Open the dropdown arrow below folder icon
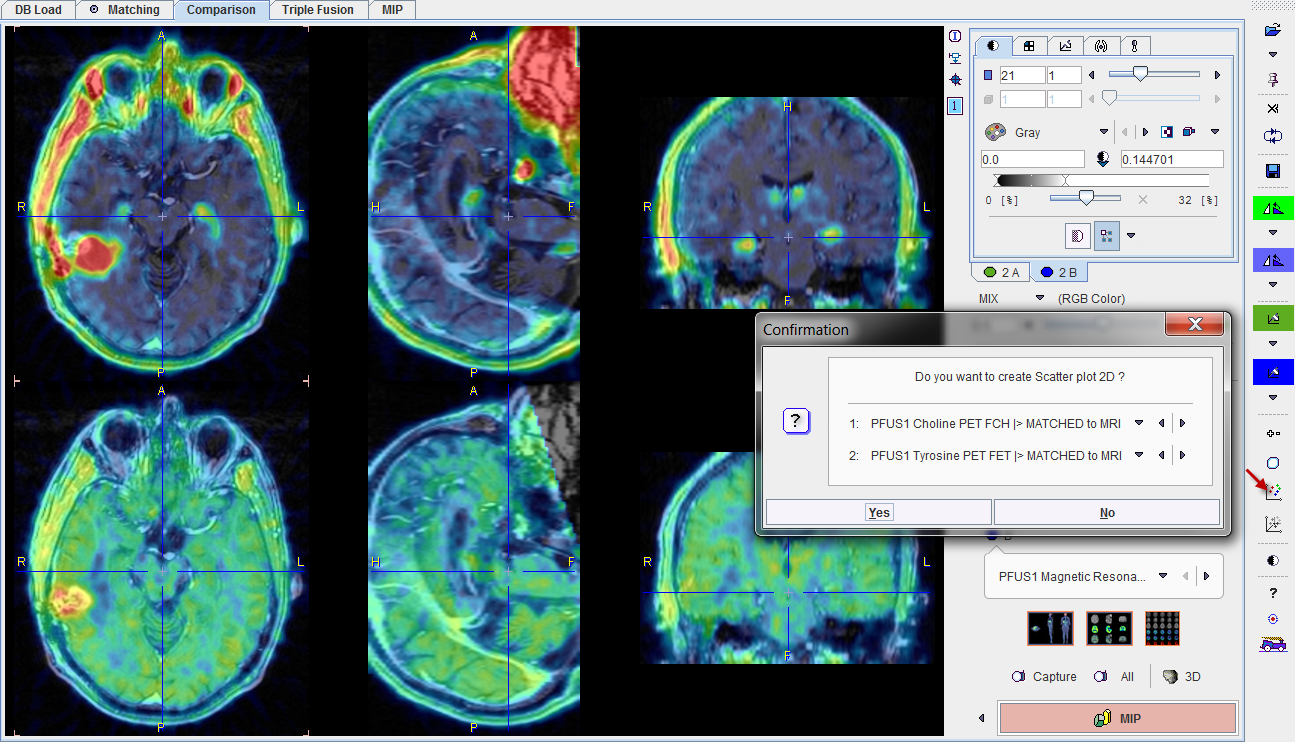 (1272, 54)
